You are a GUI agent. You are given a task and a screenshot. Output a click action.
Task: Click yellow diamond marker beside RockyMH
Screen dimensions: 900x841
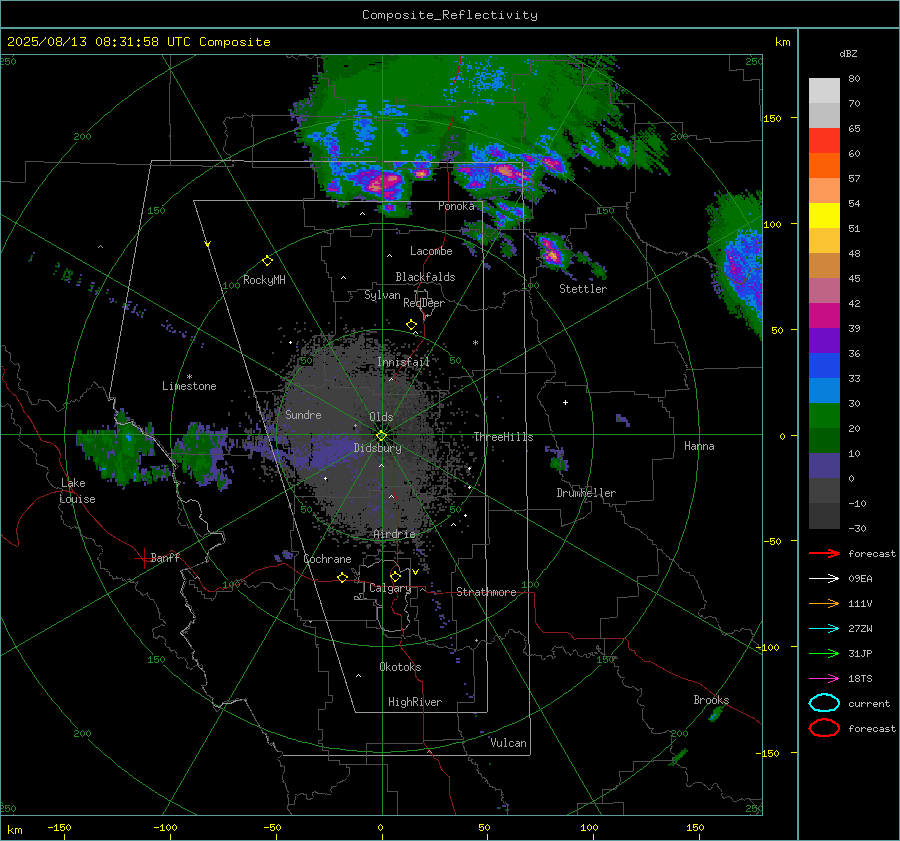[267, 261]
